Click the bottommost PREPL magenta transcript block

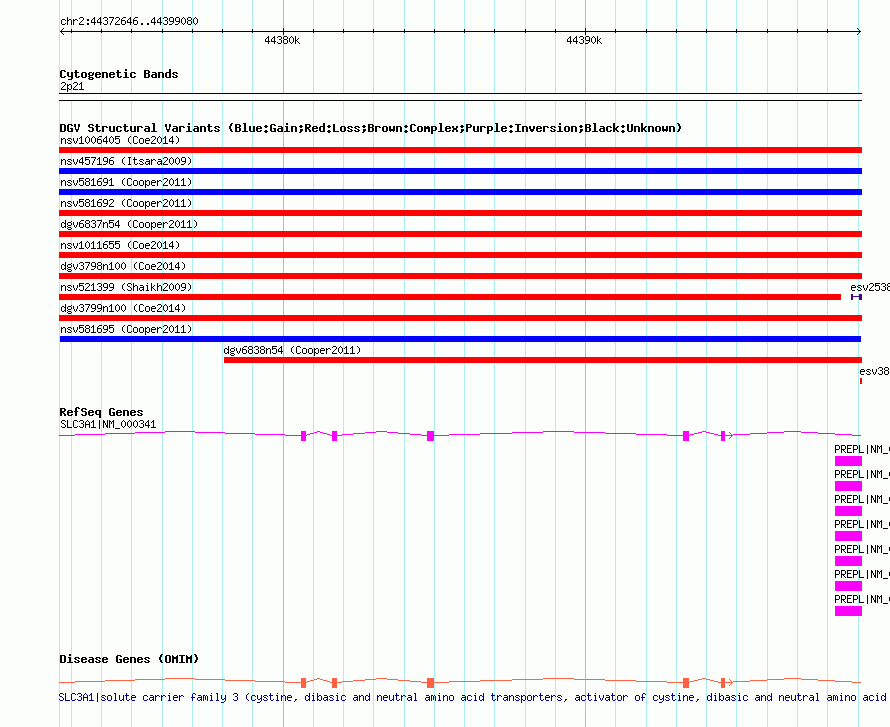(848, 611)
